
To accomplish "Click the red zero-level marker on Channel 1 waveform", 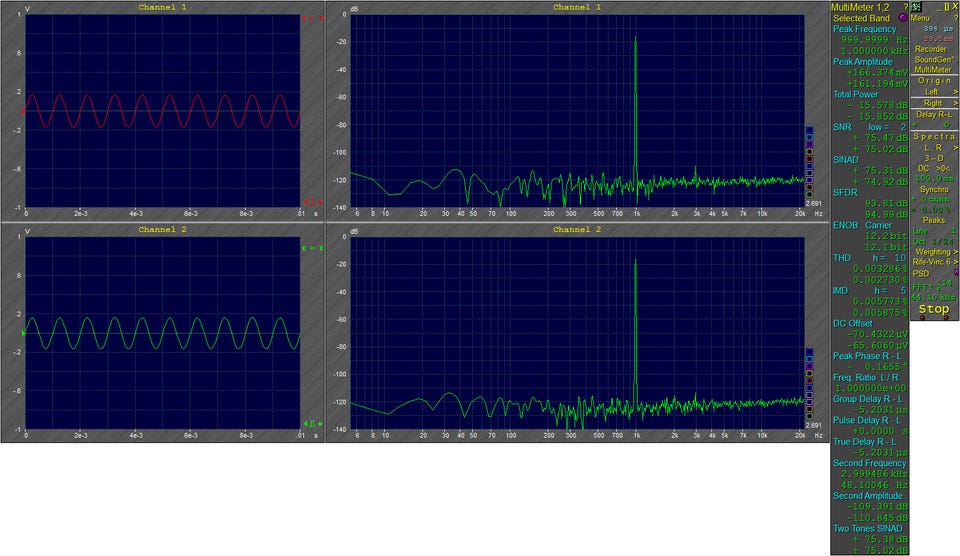I will [x=24, y=111].
